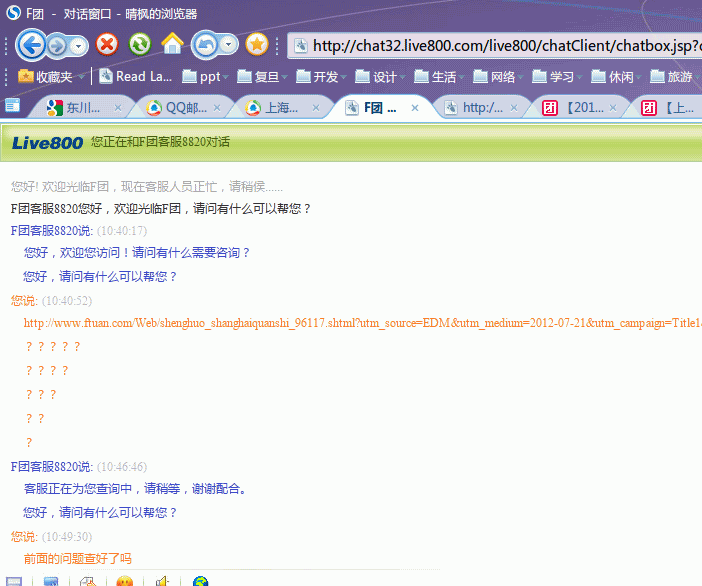Go to the home page icon

[172, 44]
